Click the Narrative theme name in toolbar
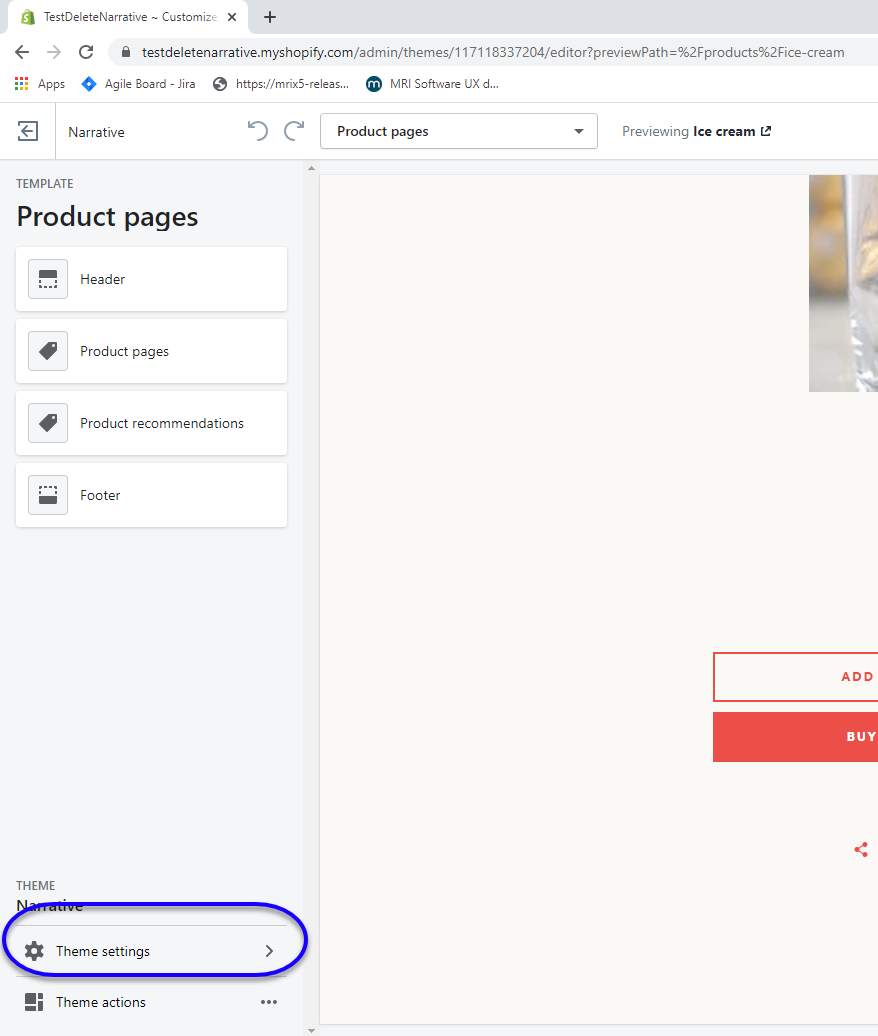Screen dimensions: 878x1036 click(x=96, y=132)
